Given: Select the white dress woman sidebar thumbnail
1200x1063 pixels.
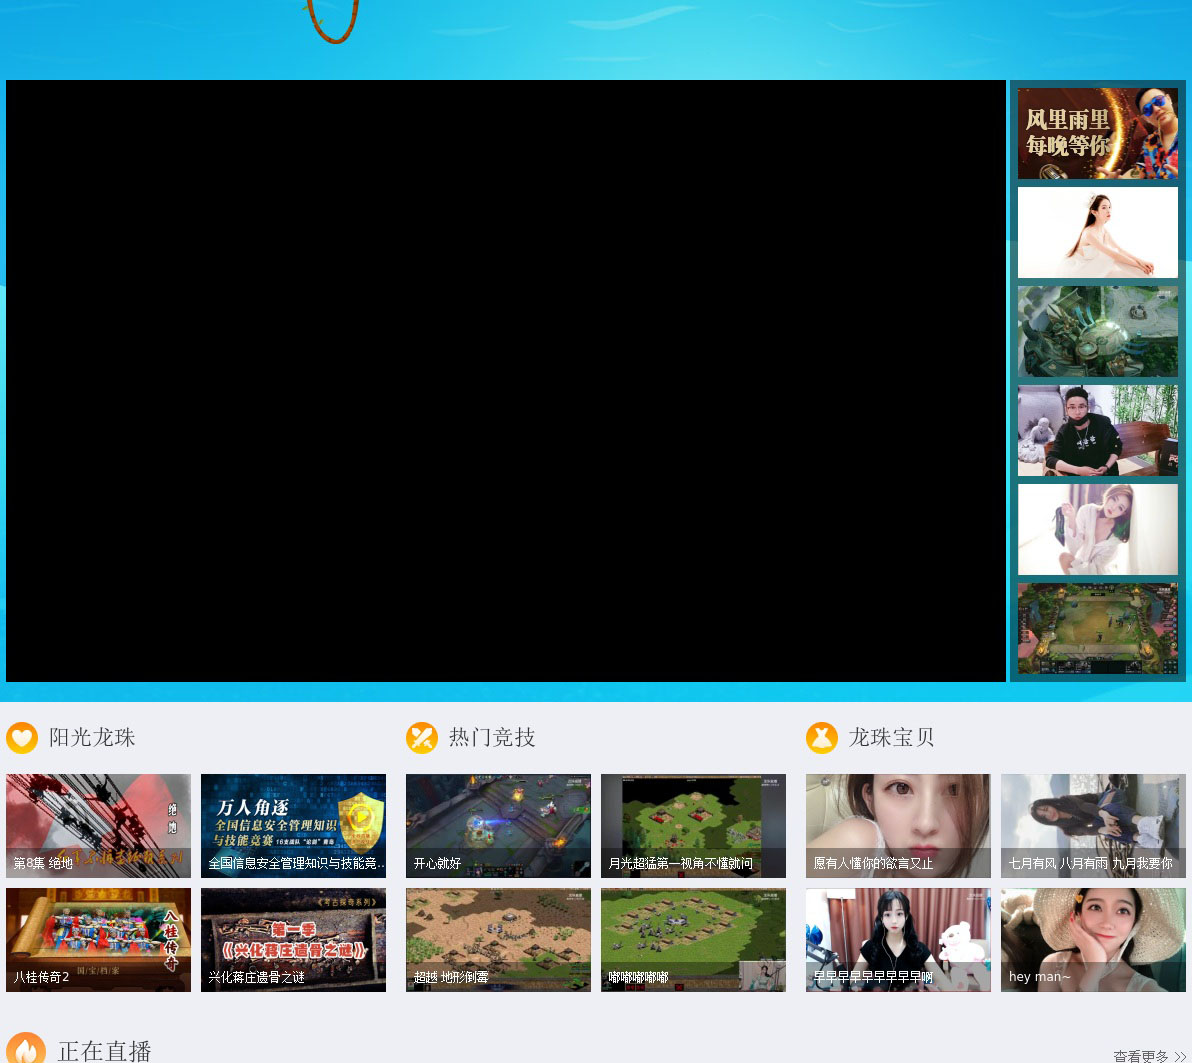Looking at the screenshot, I should (x=1098, y=233).
